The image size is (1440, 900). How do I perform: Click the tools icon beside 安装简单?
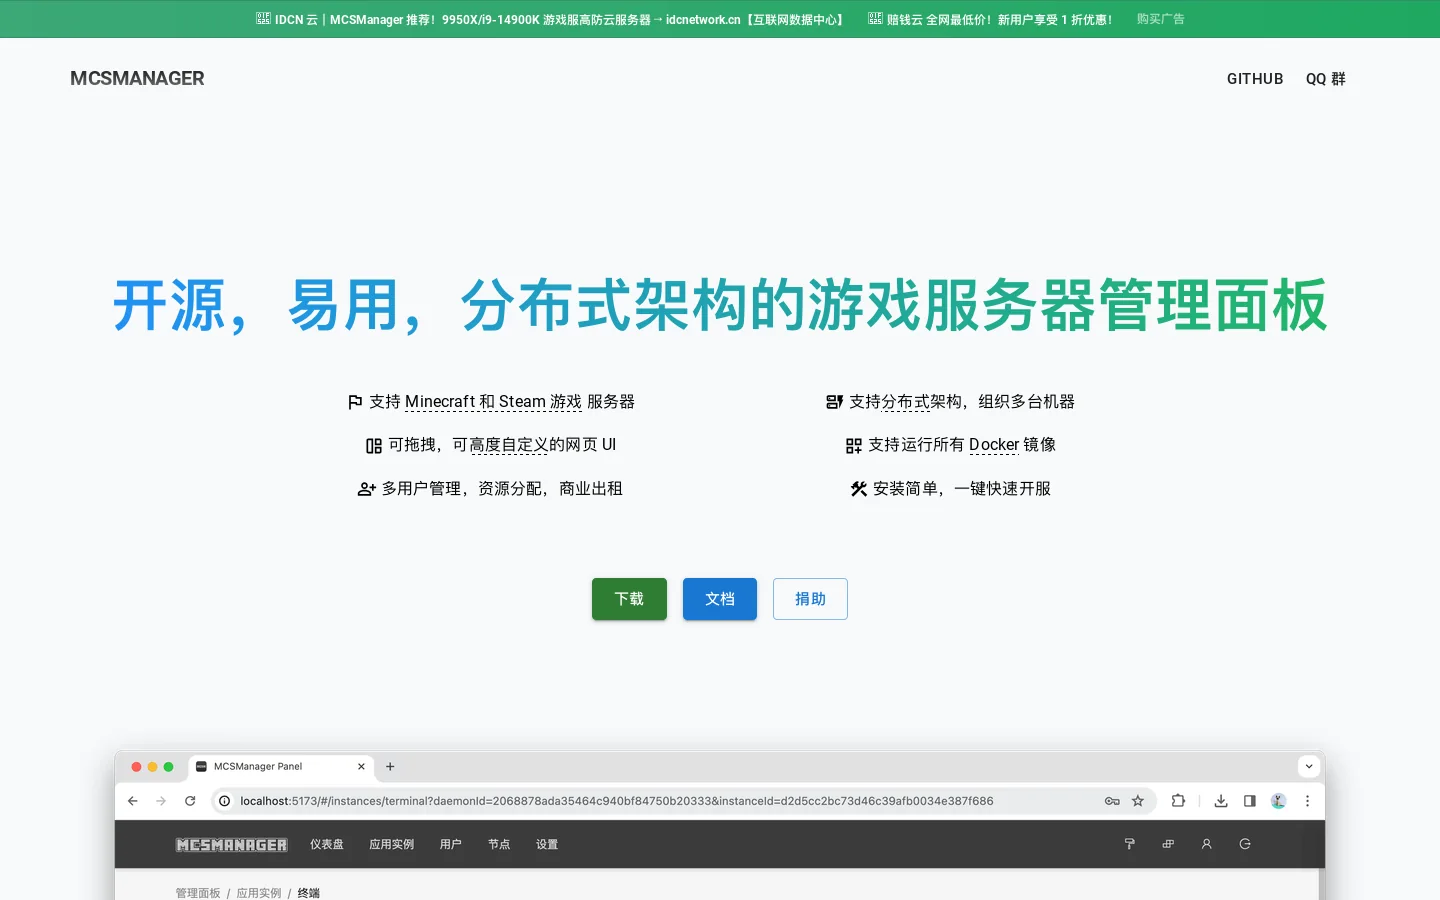click(x=859, y=489)
